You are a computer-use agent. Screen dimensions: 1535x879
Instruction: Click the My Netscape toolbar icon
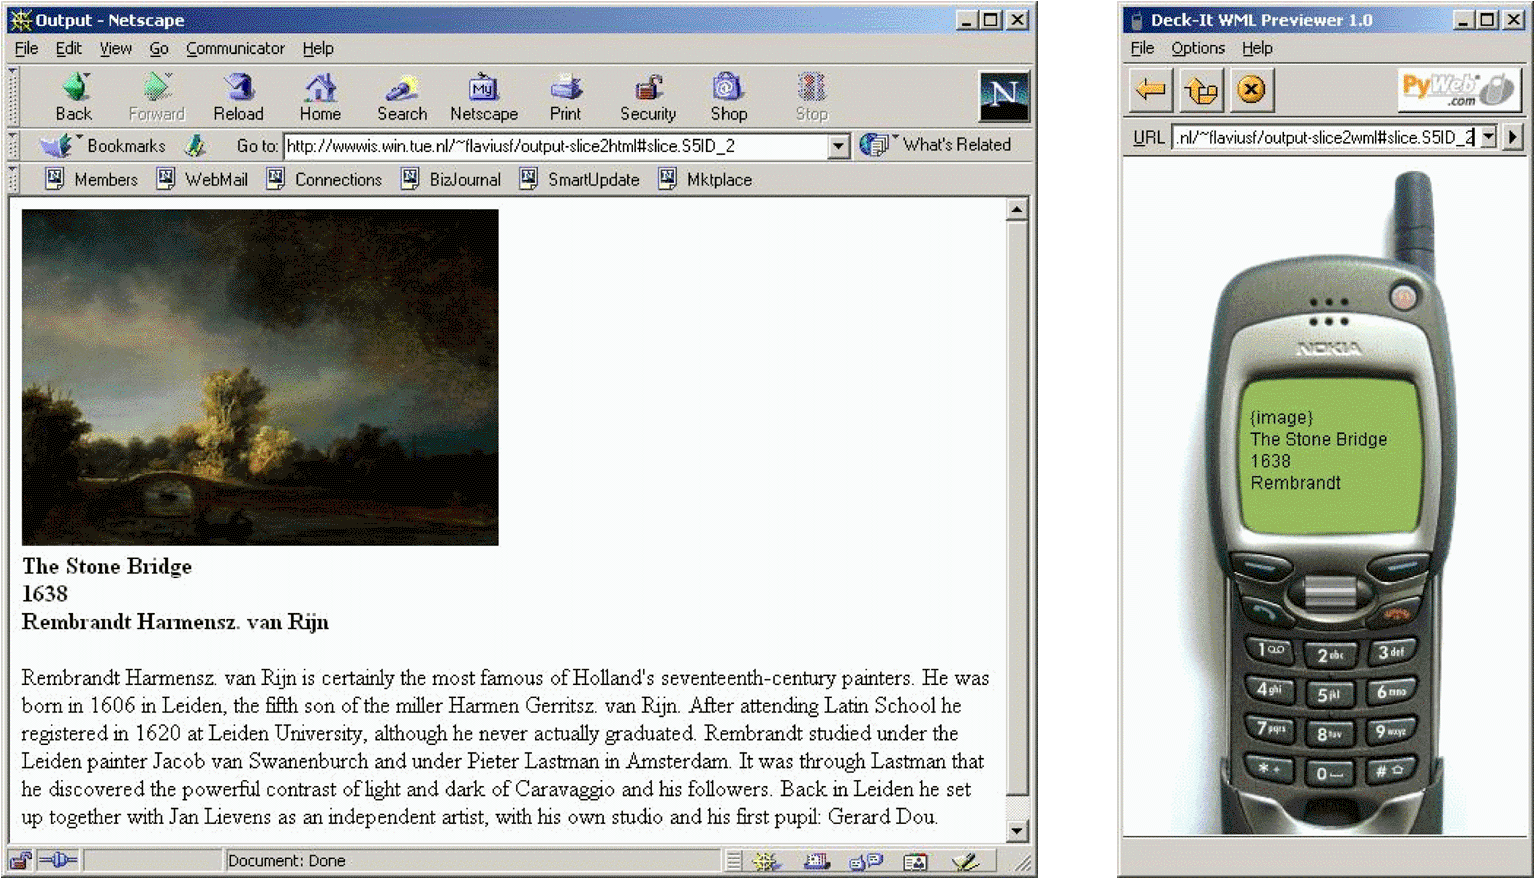click(x=484, y=97)
